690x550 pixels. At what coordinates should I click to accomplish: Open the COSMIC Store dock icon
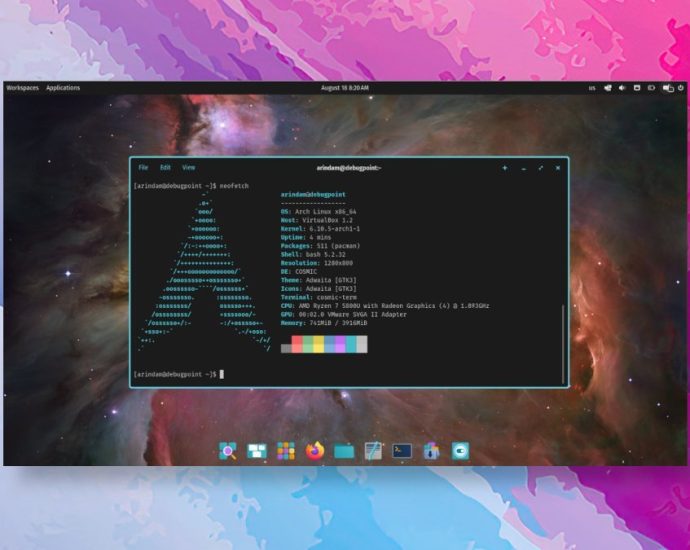[x=431, y=451]
